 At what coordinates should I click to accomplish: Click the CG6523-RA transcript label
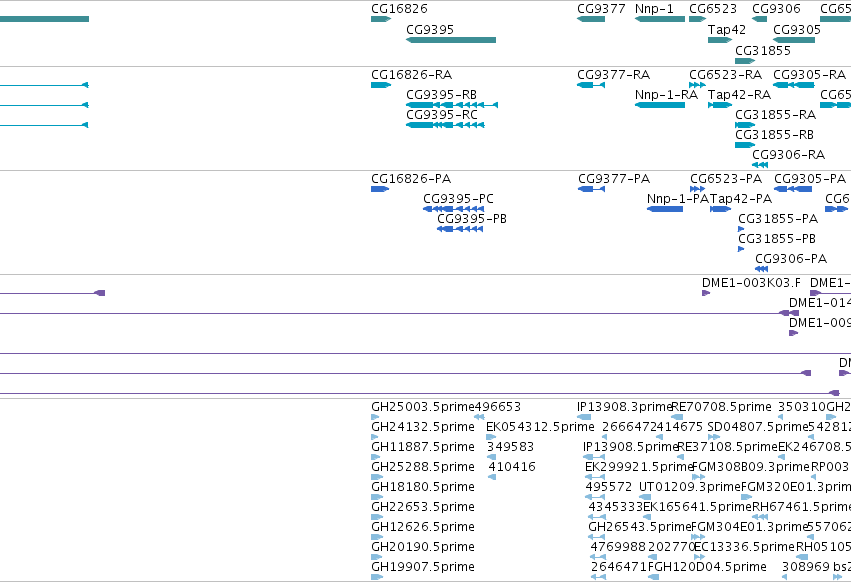click(x=726, y=74)
